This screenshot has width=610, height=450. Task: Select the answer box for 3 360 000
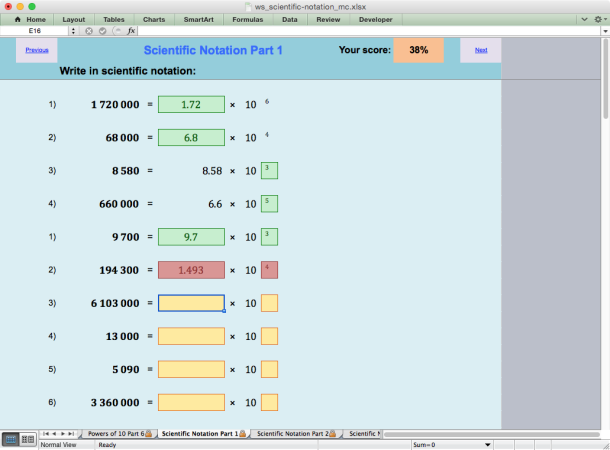click(191, 402)
